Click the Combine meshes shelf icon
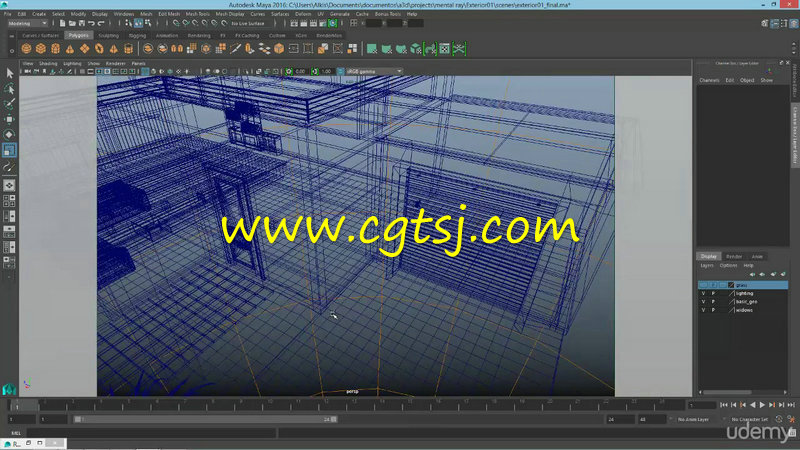The image size is (800, 450). tap(148, 49)
